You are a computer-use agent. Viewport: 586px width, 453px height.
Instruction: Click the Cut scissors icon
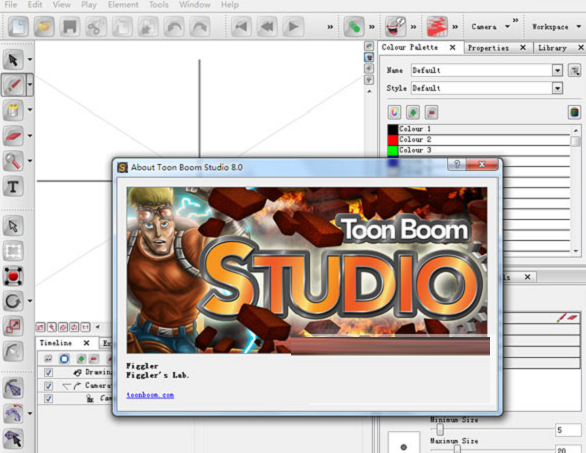coord(96,27)
